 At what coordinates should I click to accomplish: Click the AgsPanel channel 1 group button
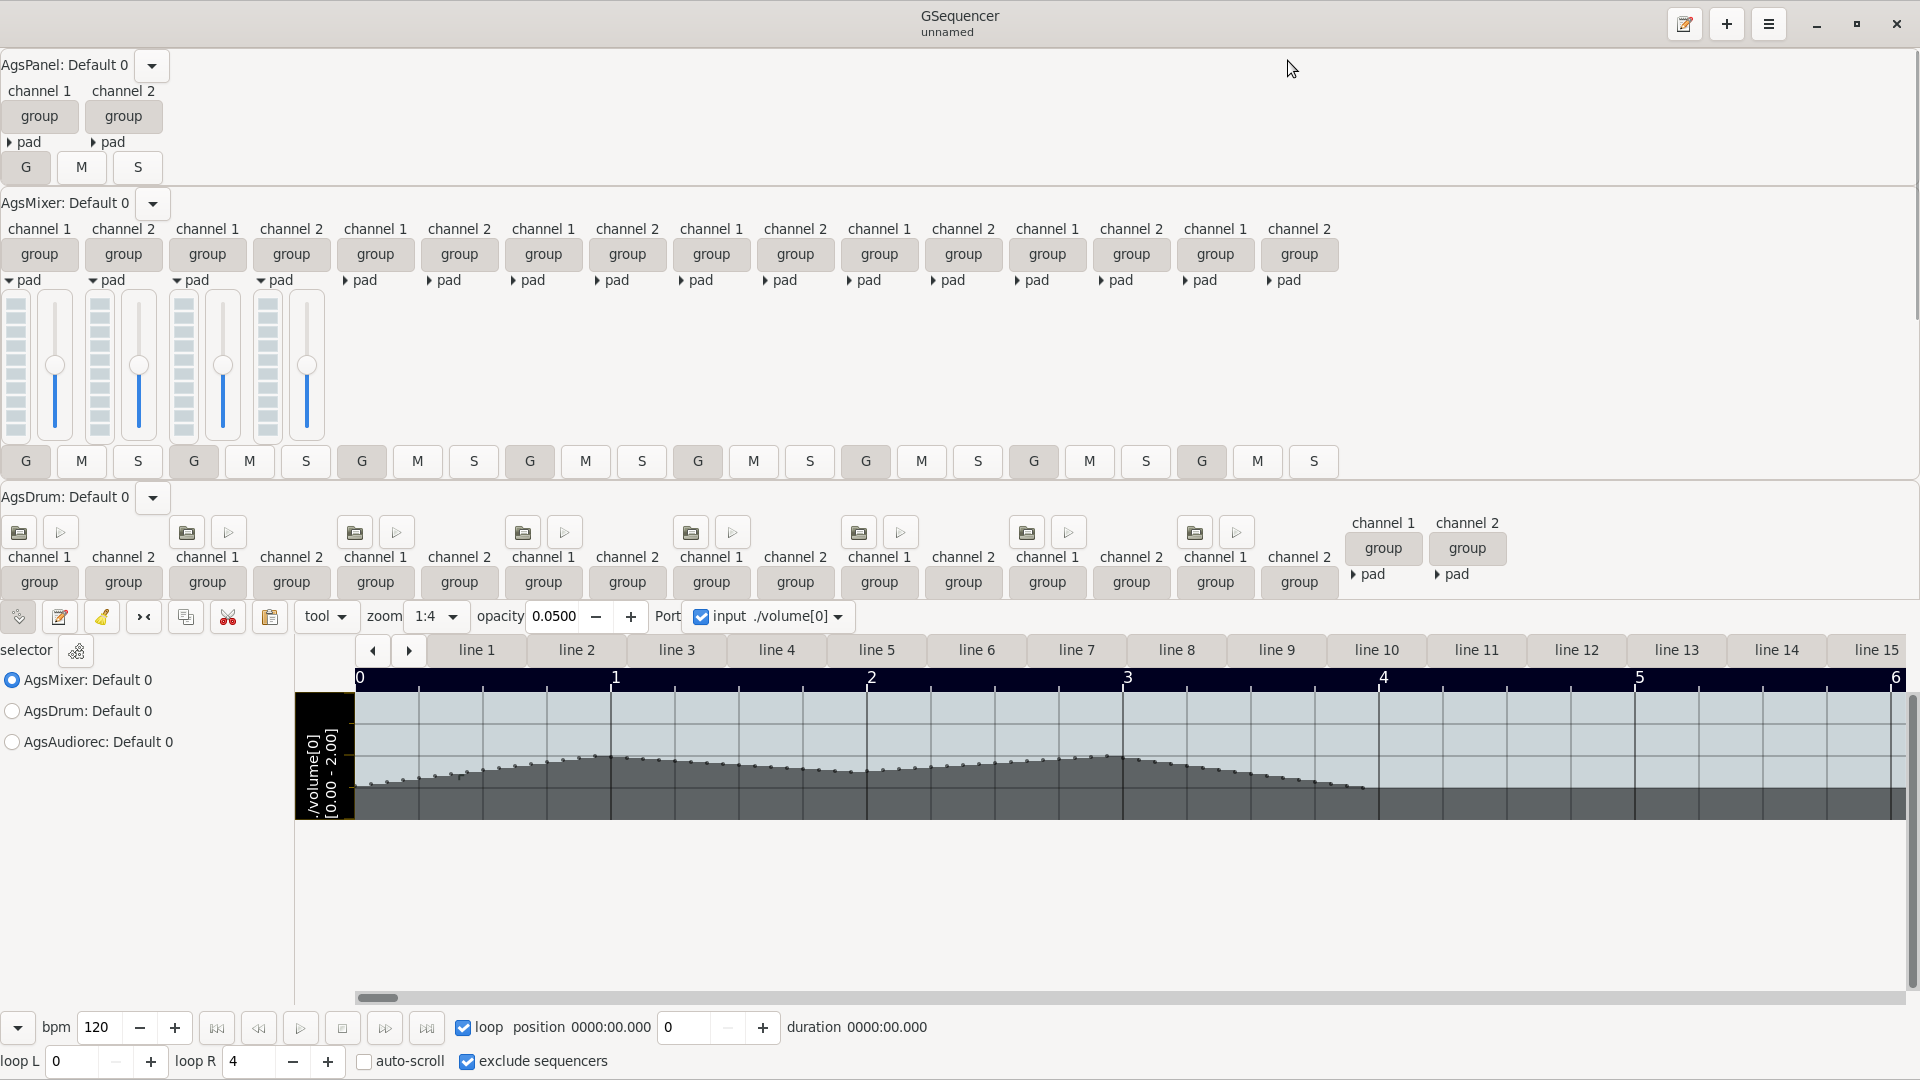point(40,117)
